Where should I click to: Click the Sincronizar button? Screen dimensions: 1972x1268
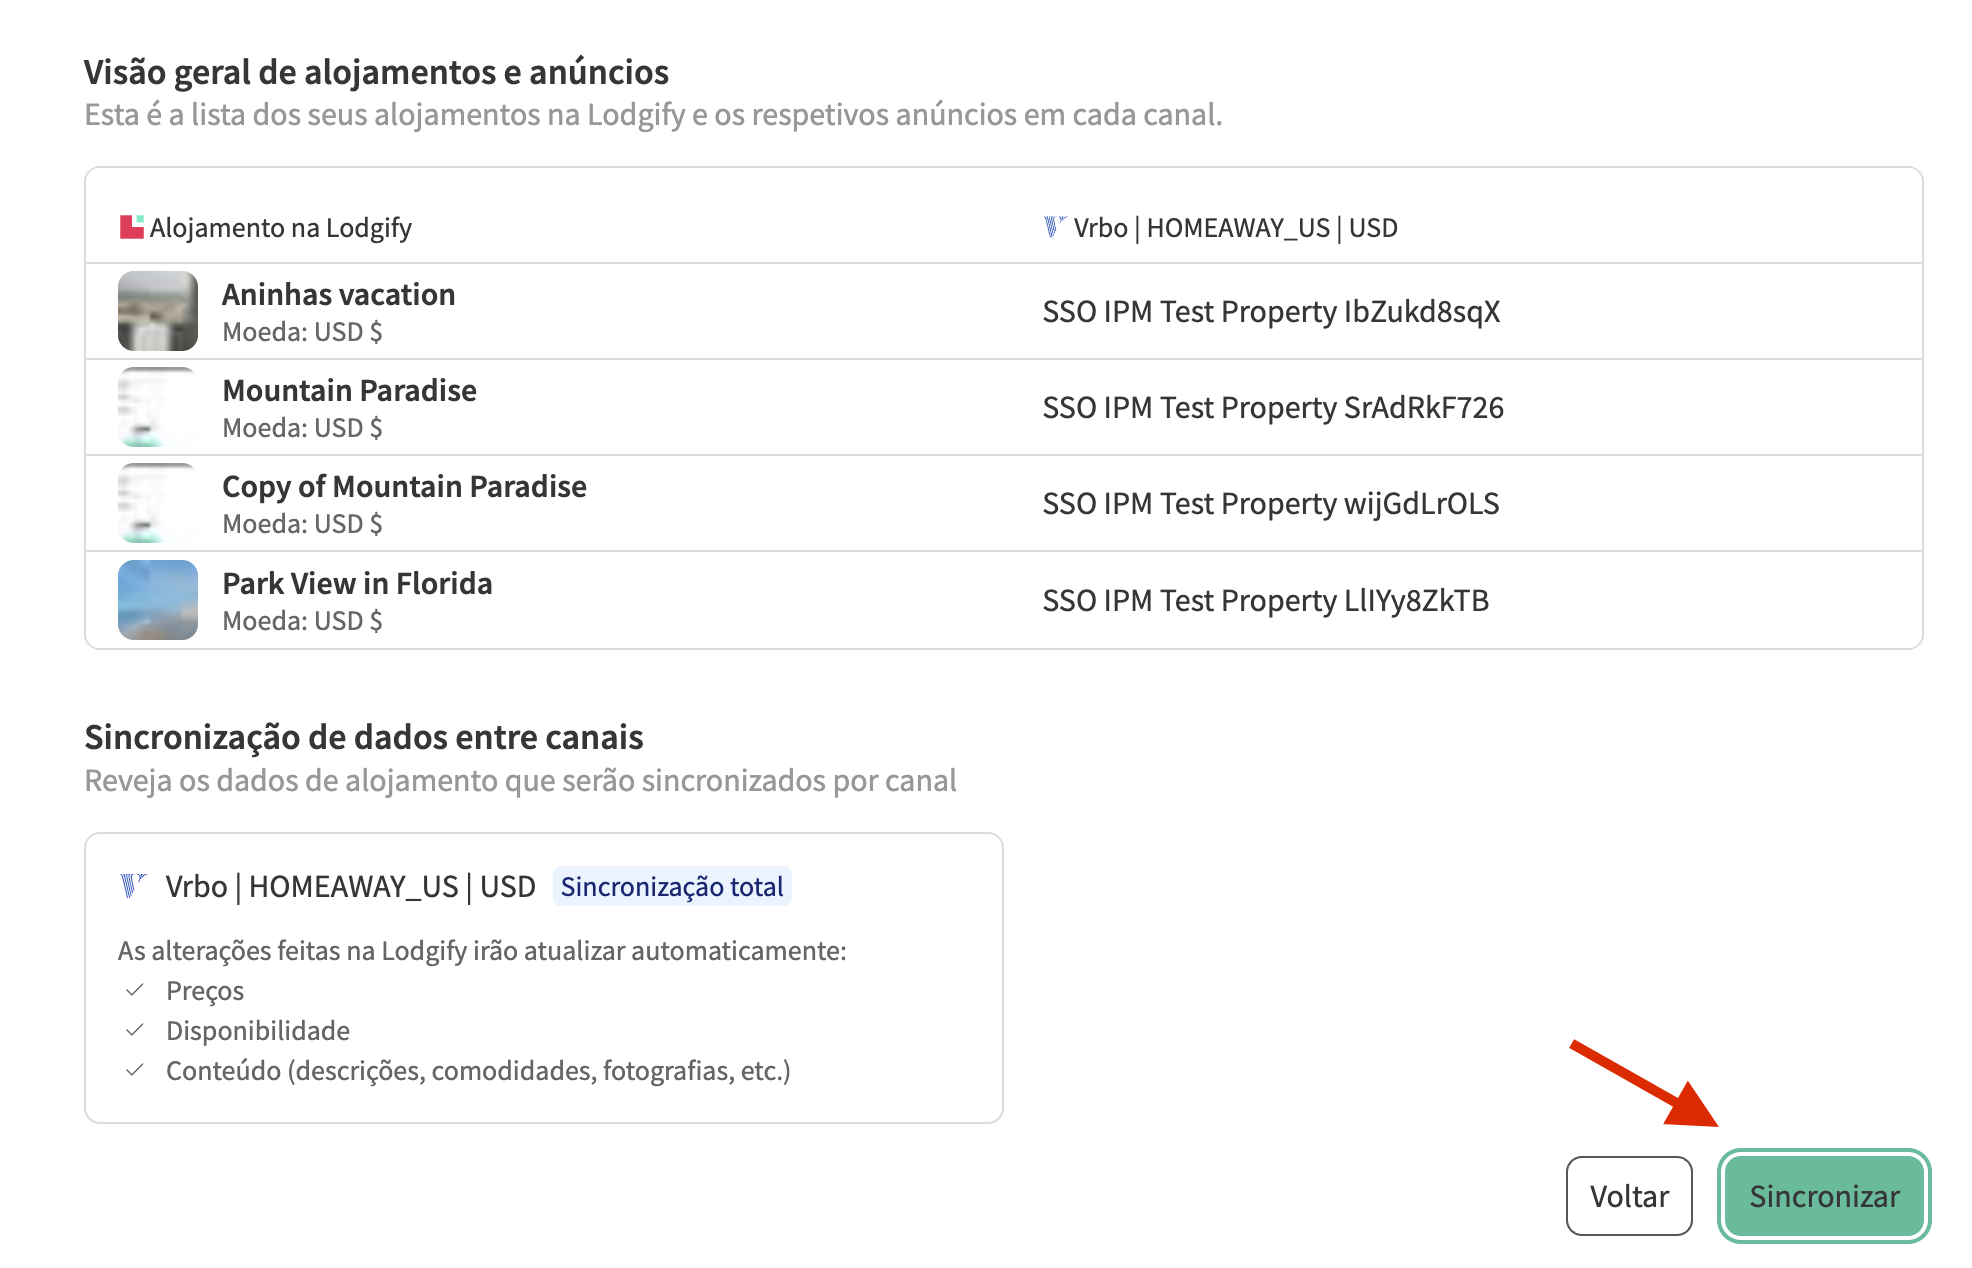tap(1823, 1196)
